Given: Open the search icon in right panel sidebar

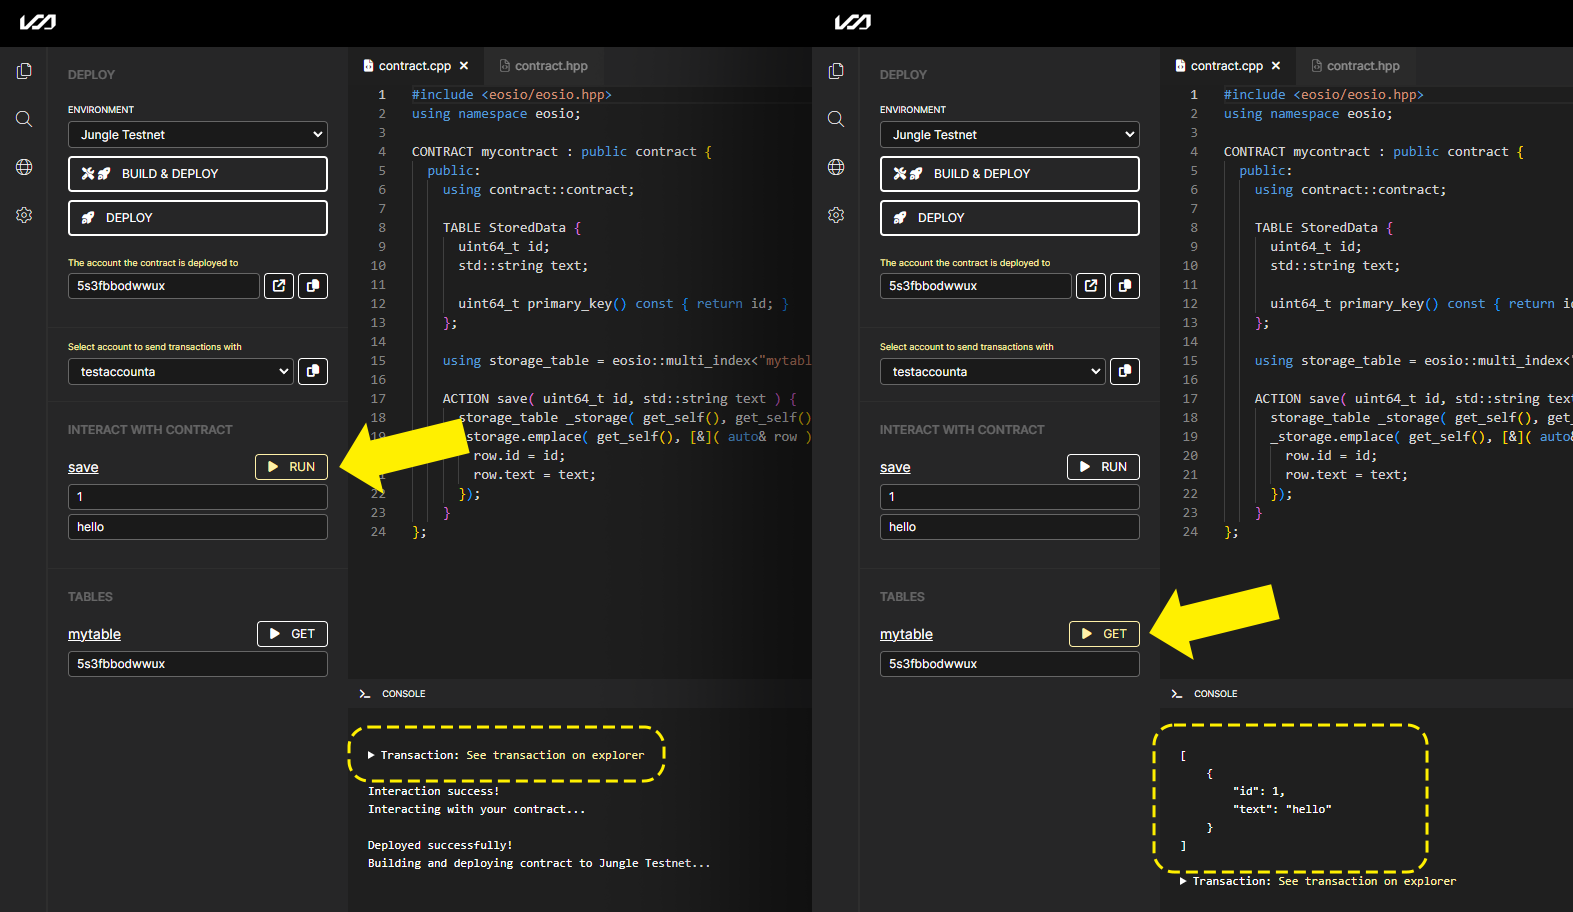Looking at the screenshot, I should (x=836, y=119).
